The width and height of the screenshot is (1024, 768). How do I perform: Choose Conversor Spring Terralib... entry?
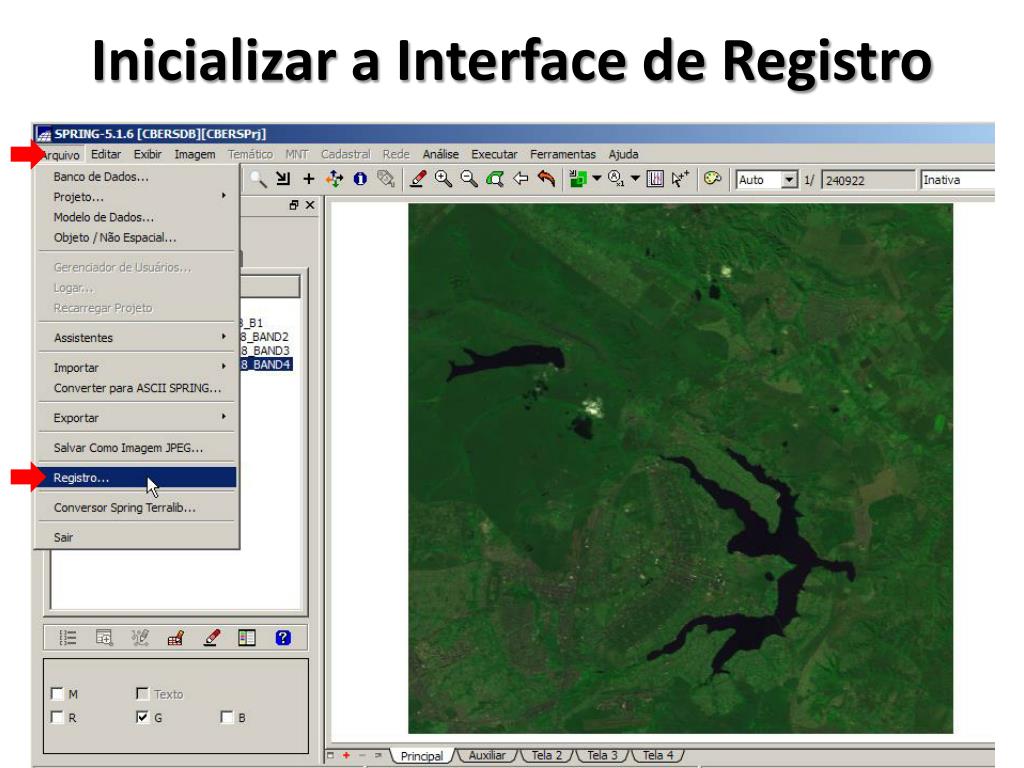[x=136, y=507]
